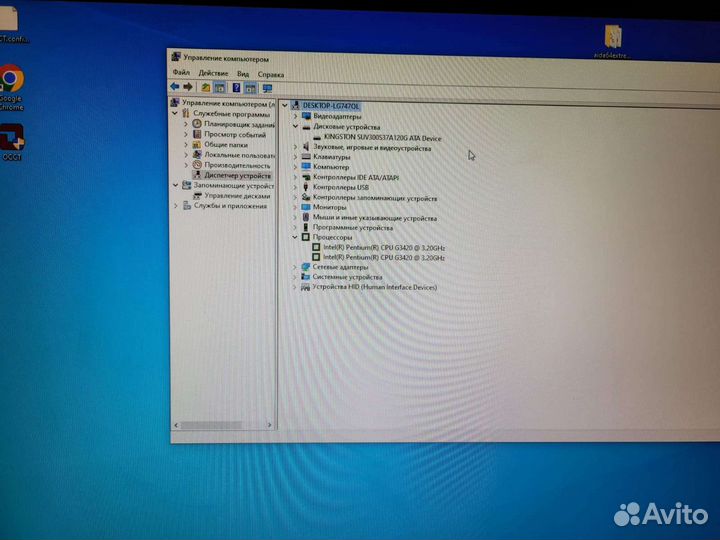
Task: Select the Программные устройства label
Action: pyautogui.click(x=353, y=227)
